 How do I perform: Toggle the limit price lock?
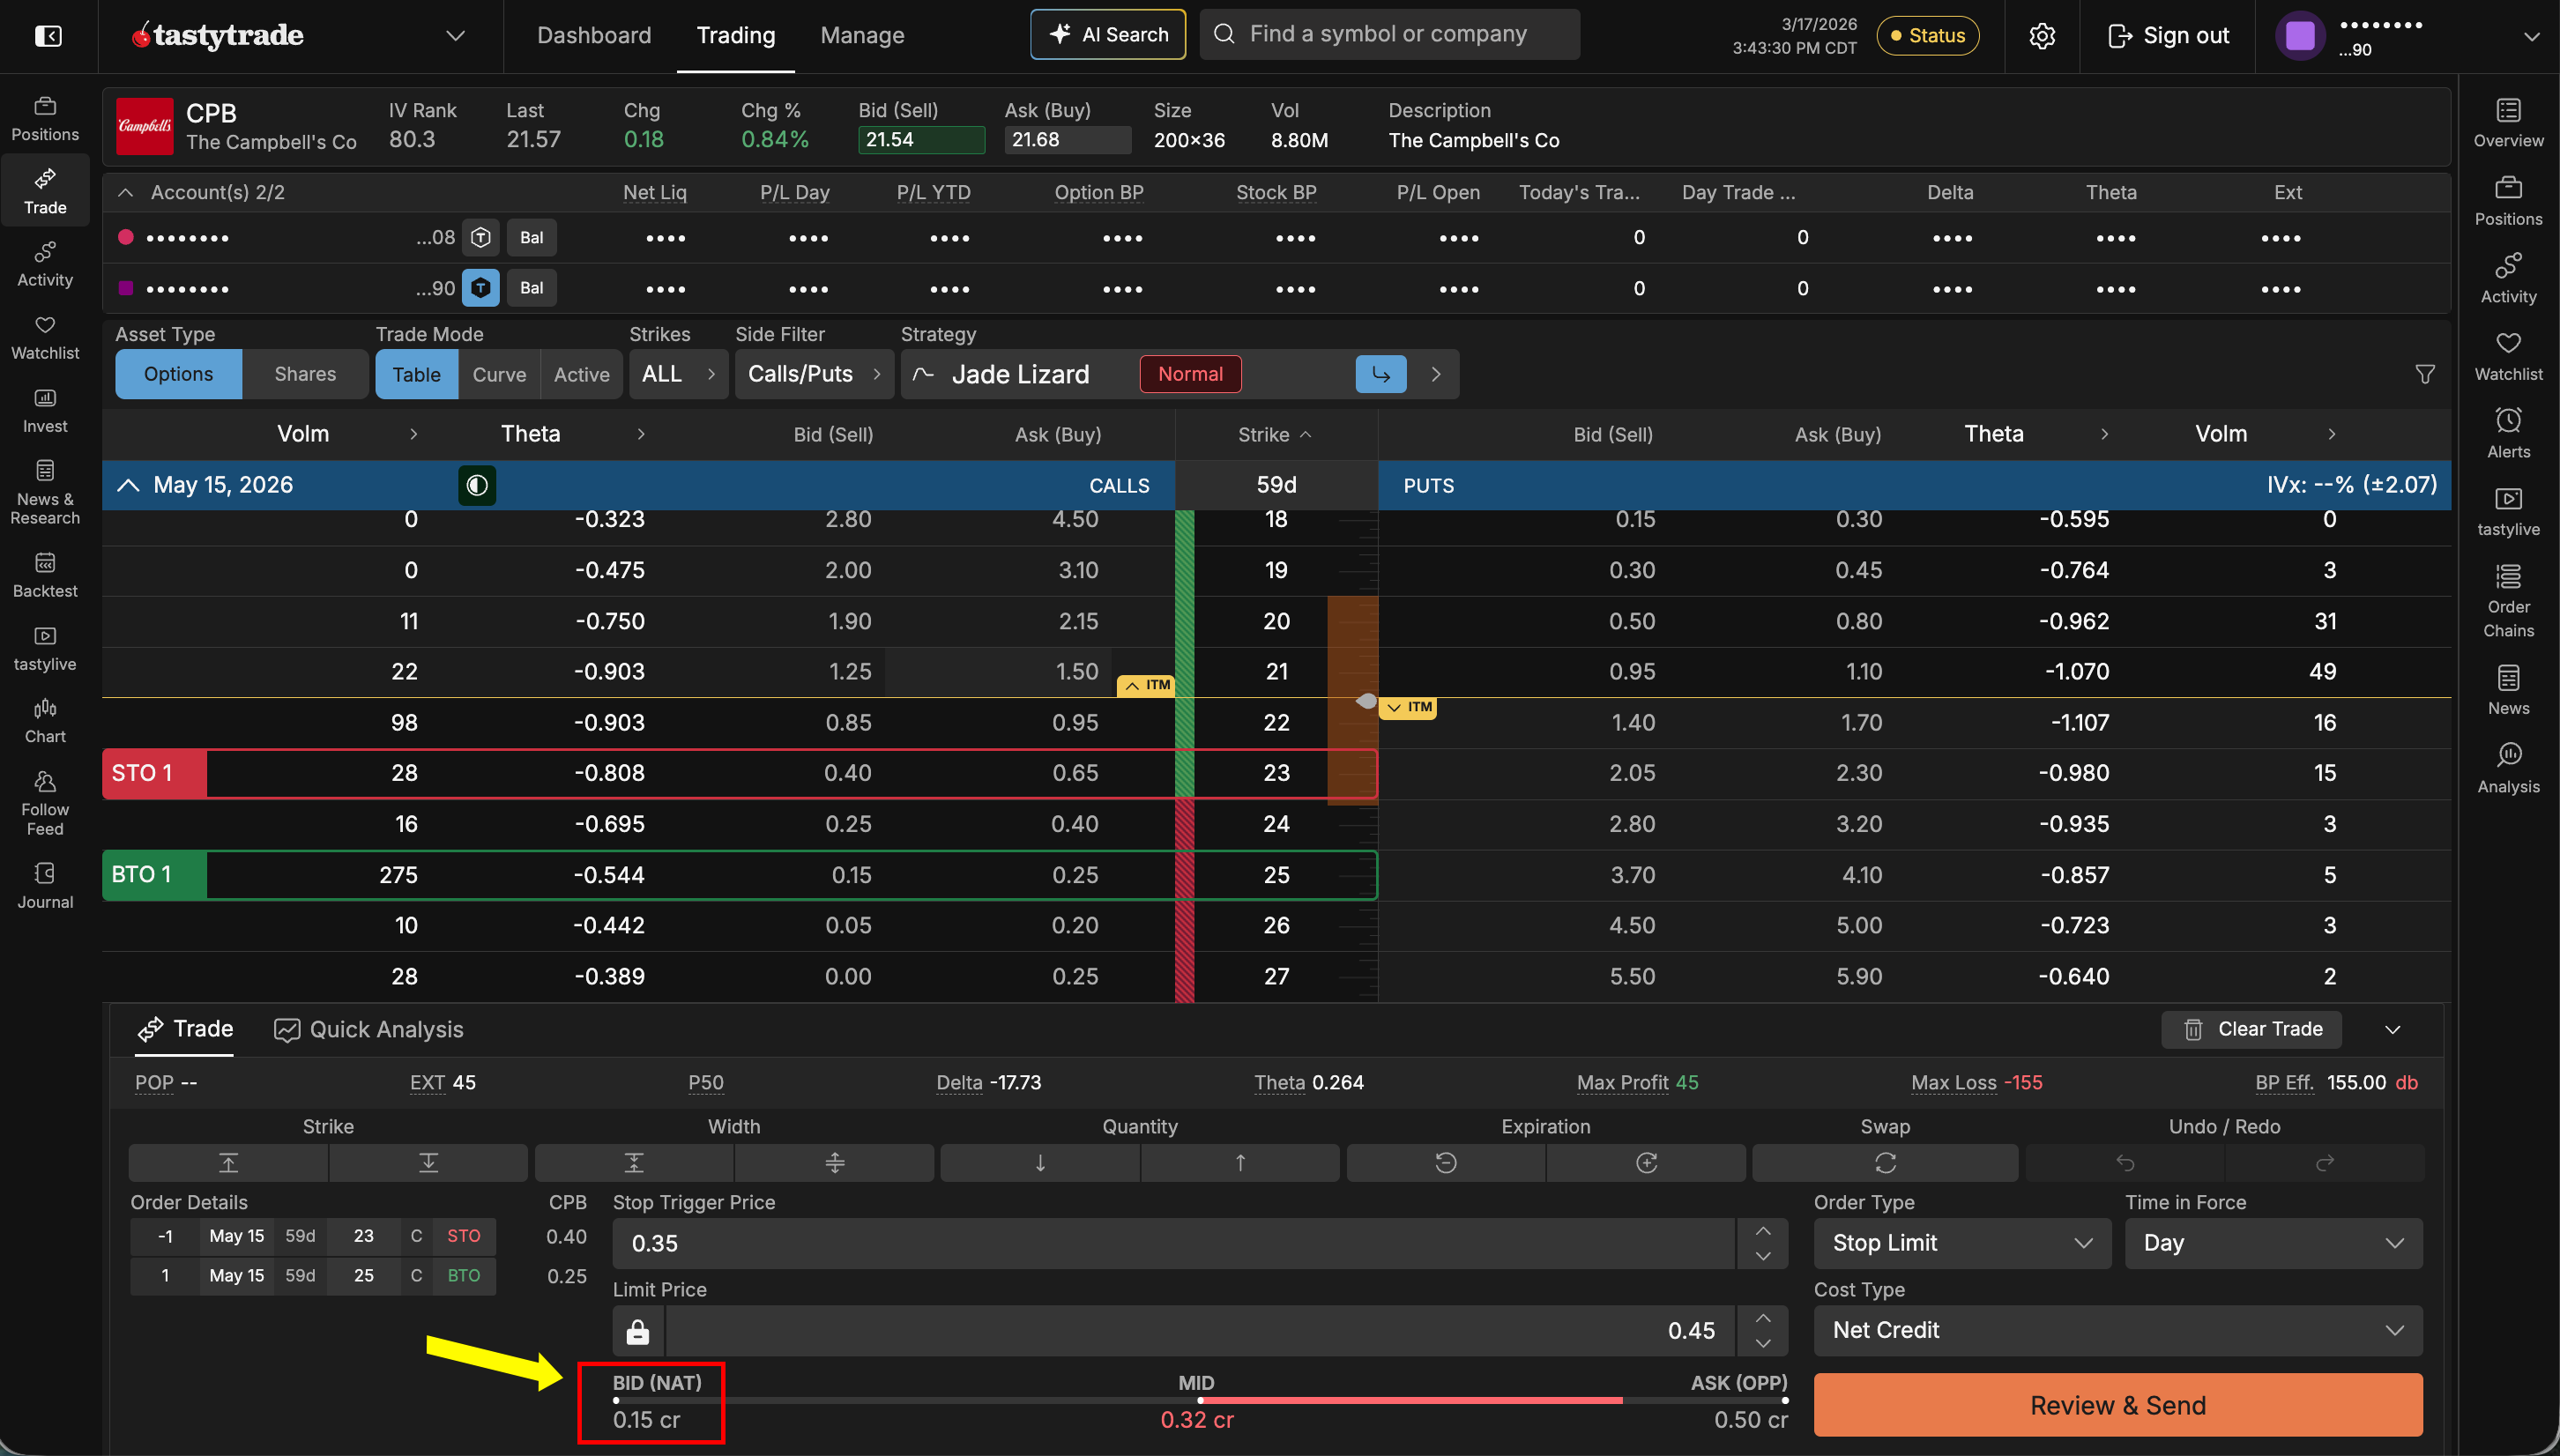coord(638,1331)
